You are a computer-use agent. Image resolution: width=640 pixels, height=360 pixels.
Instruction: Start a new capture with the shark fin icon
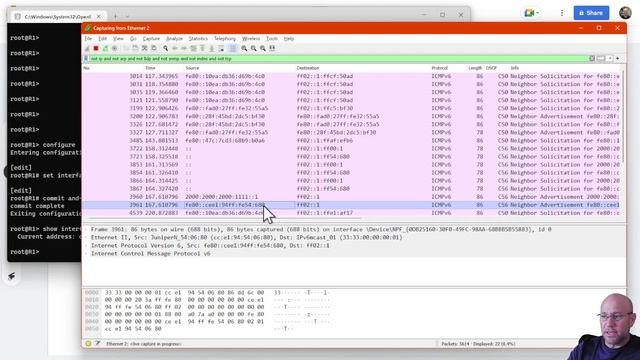coord(87,48)
